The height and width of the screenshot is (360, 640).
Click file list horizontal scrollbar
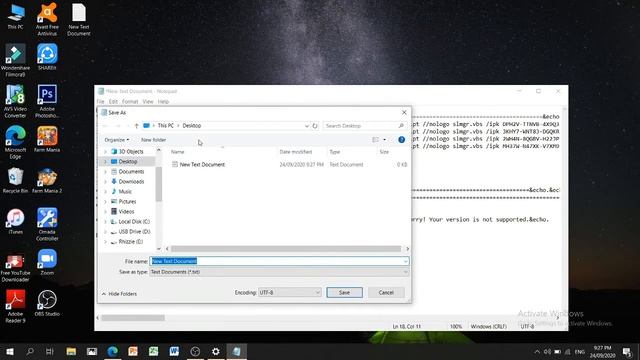[286, 249]
